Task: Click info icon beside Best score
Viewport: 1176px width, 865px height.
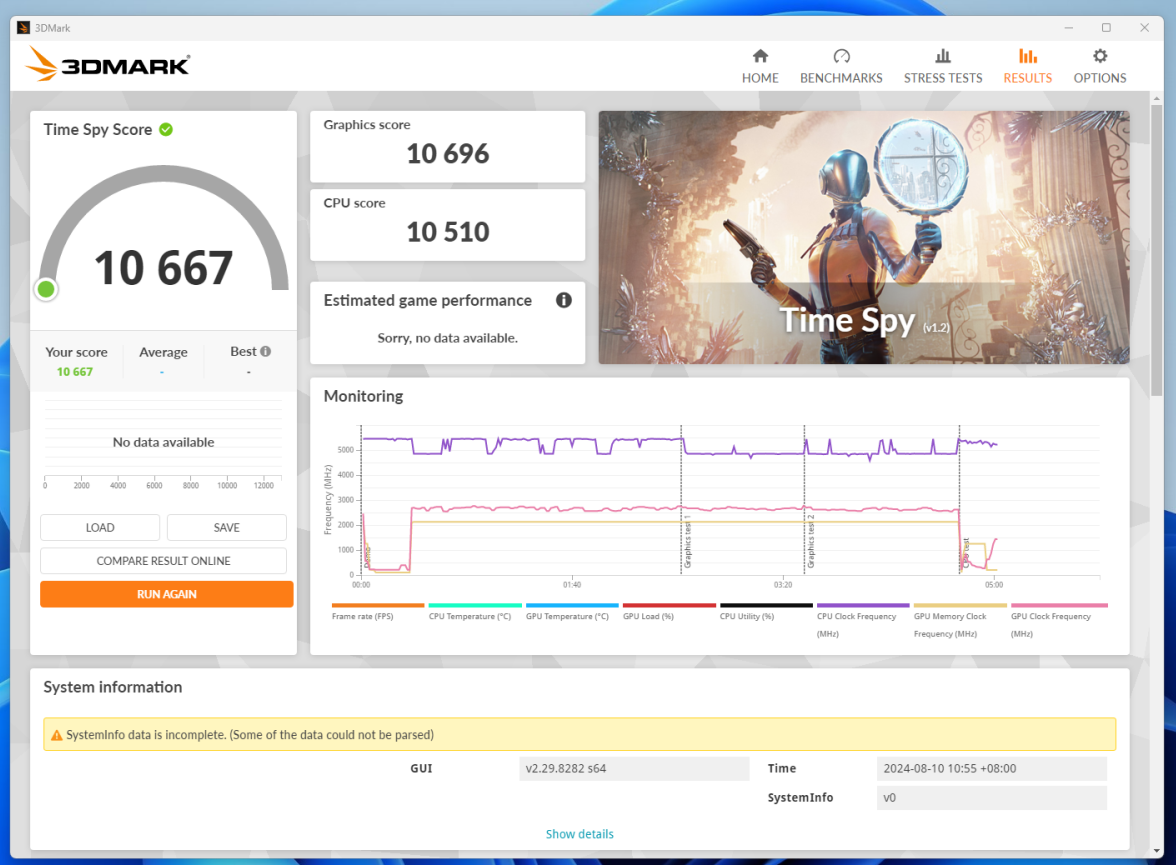Action: click(266, 351)
